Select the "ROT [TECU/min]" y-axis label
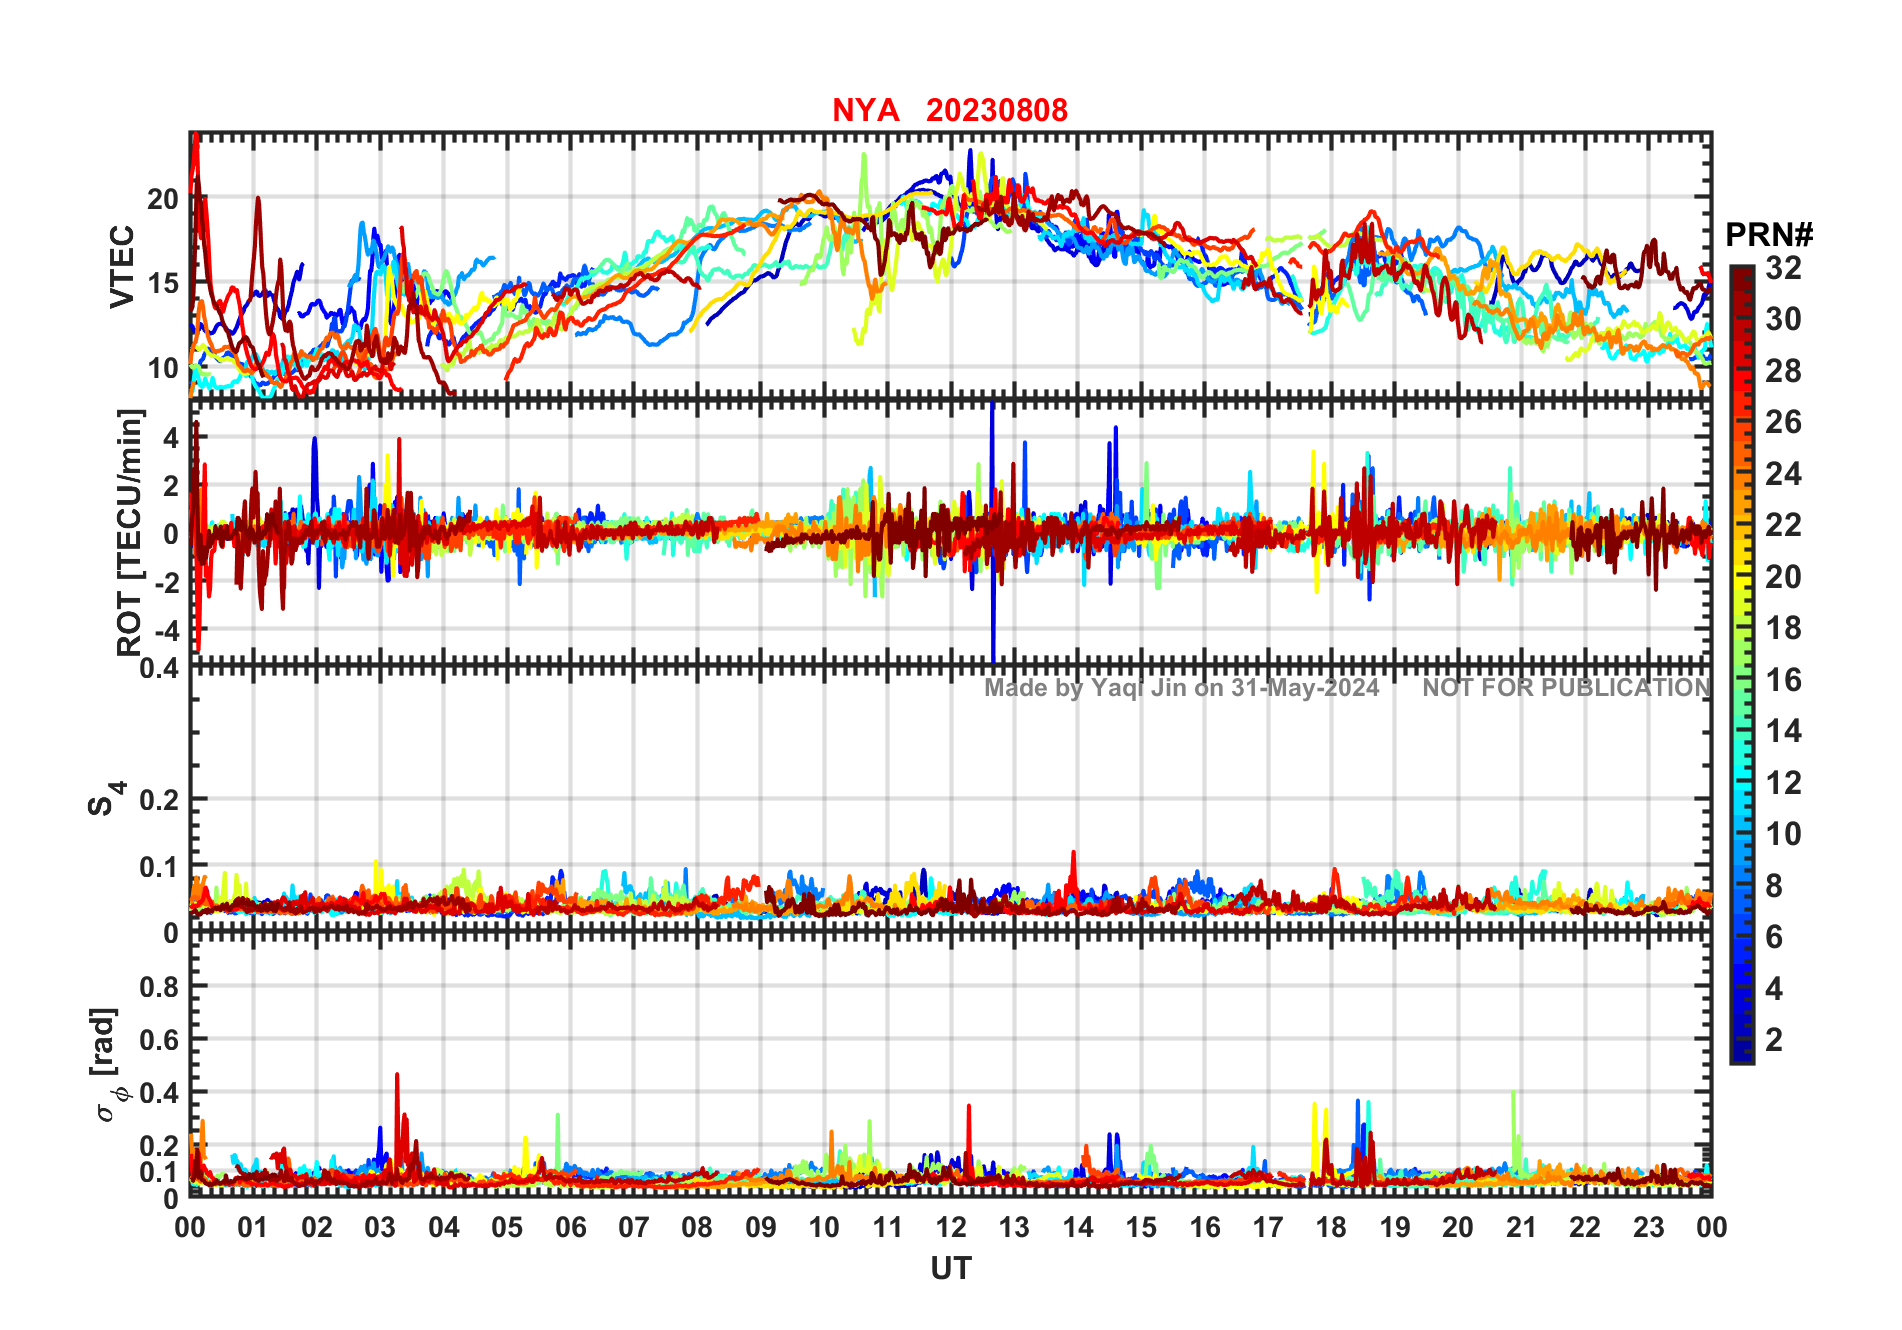This screenshot has width=1902, height=1330. [130, 532]
